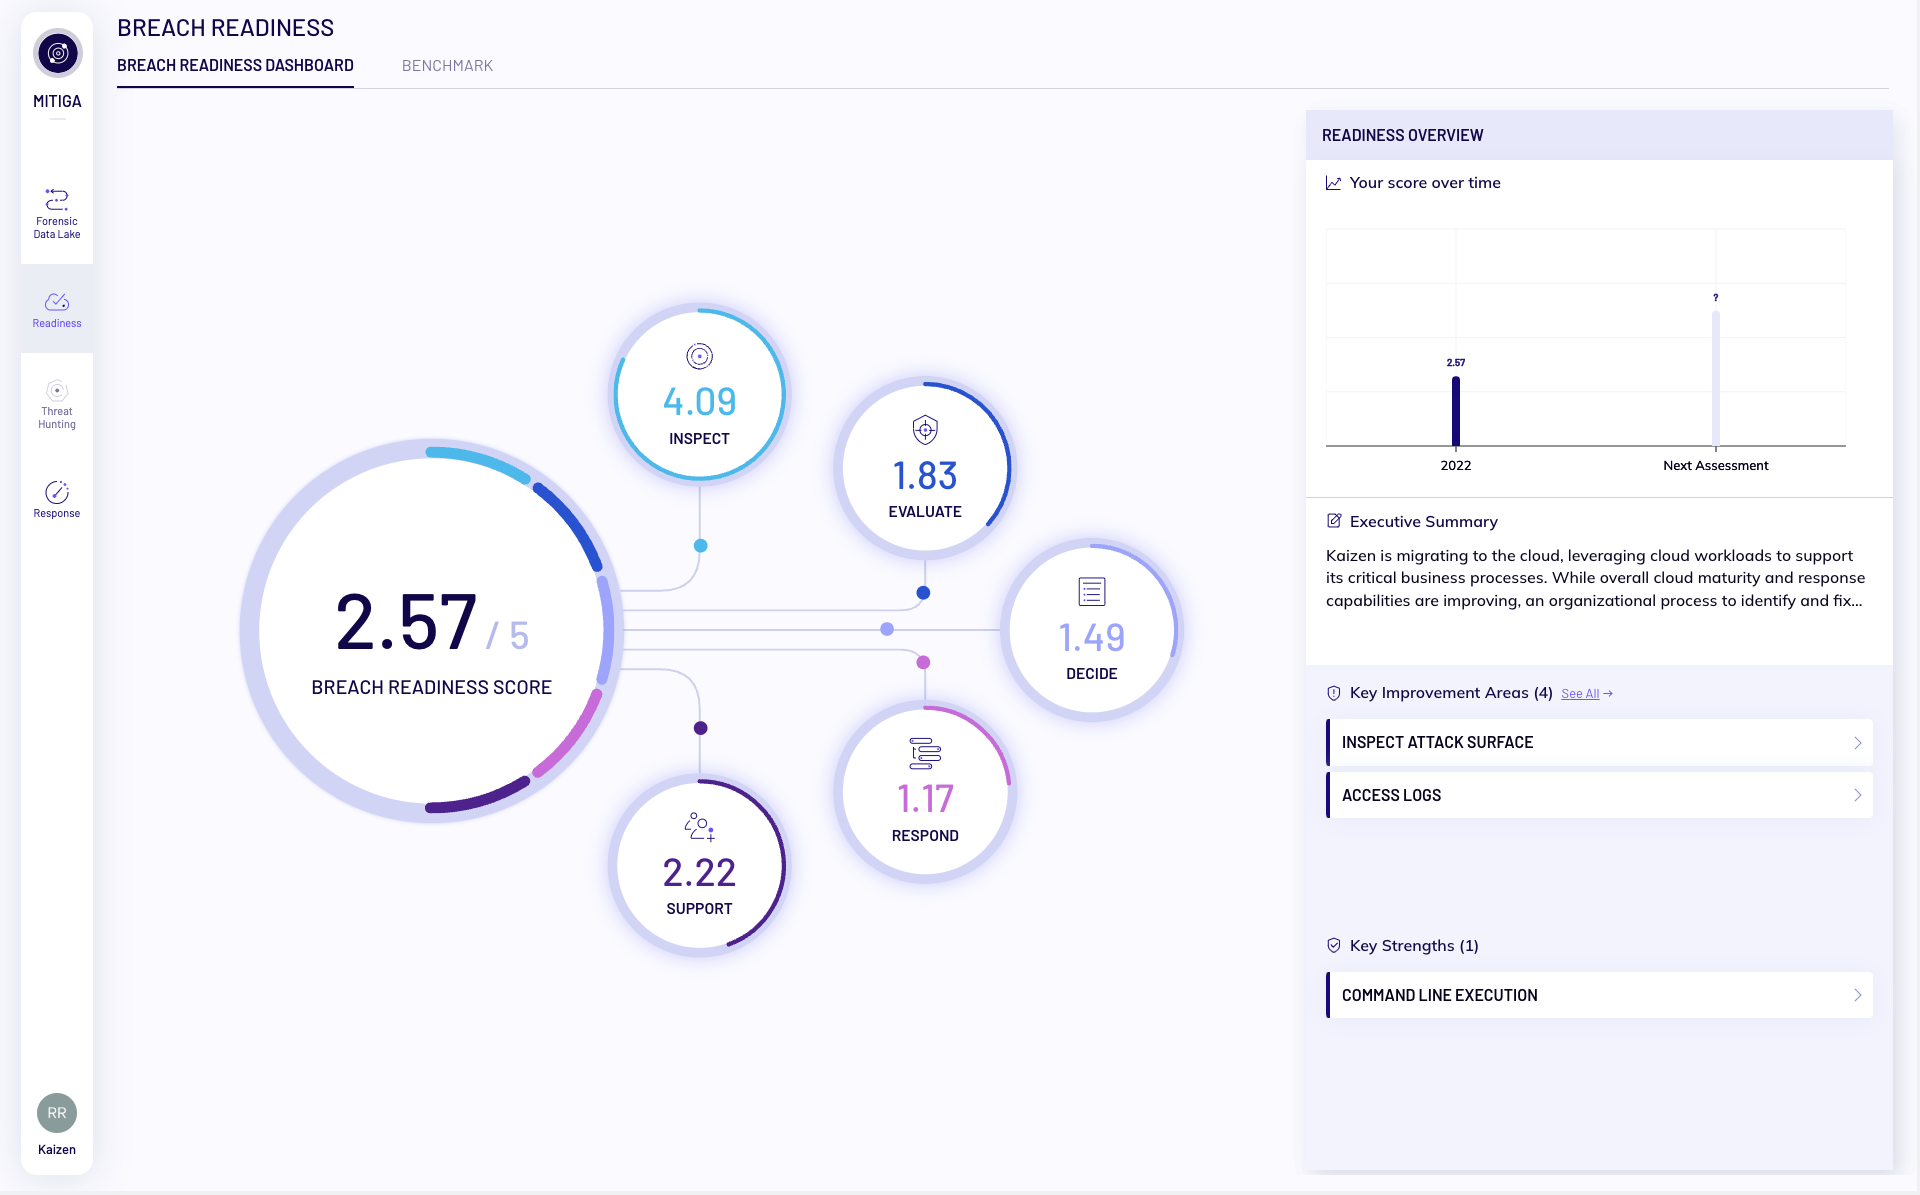
Task: Click the Inspect target icon in circle
Action: click(x=699, y=356)
